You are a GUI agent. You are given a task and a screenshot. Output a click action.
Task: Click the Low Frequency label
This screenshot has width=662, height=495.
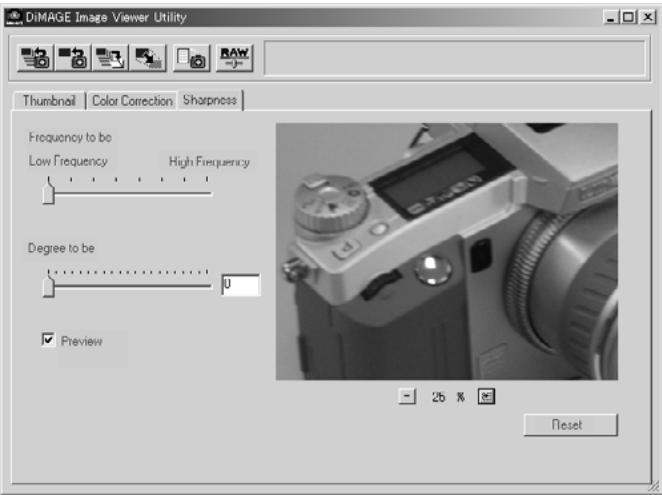coord(68,161)
